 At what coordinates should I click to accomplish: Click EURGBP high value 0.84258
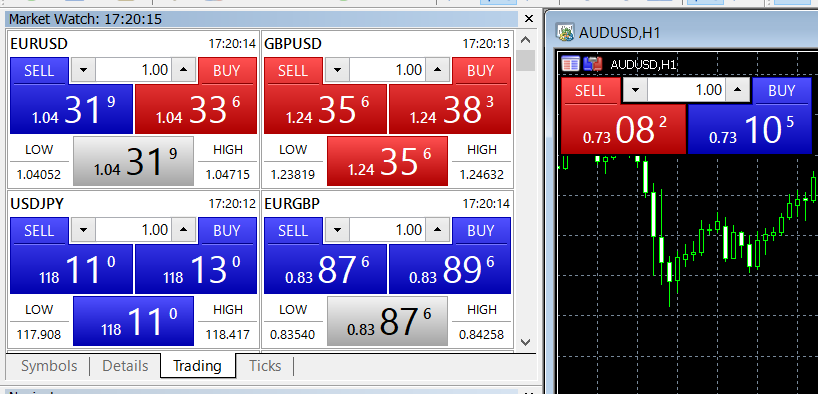482,334
